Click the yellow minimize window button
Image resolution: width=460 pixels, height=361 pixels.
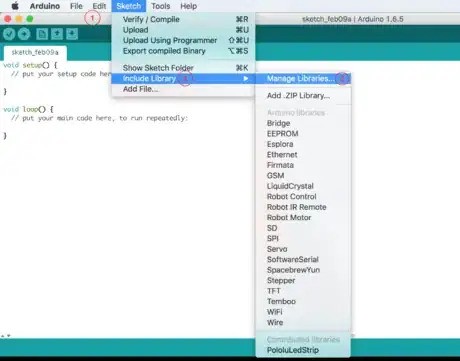[19, 19]
